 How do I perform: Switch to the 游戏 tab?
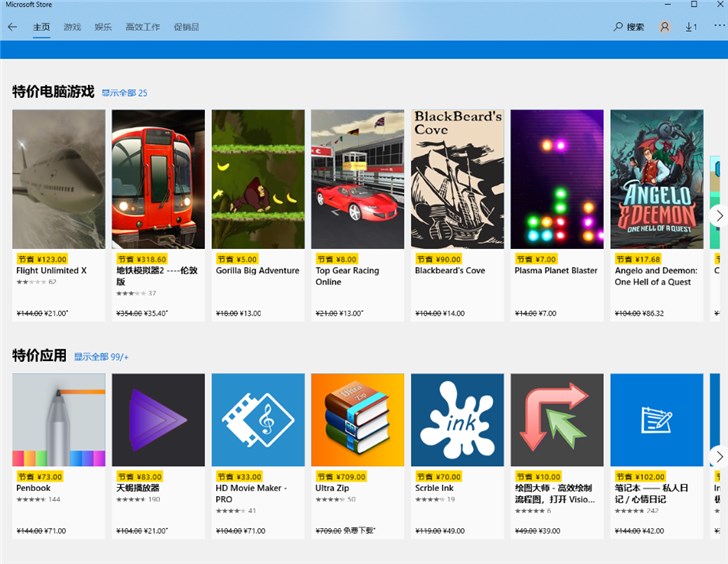click(x=72, y=27)
